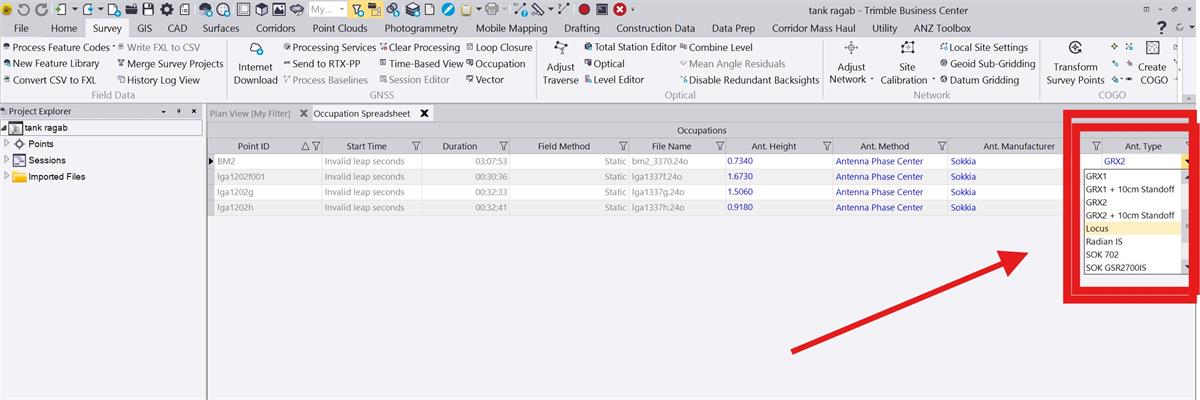This screenshot has width=1200, height=400.
Task: Expand the Sessions tree node
Action: [7, 160]
